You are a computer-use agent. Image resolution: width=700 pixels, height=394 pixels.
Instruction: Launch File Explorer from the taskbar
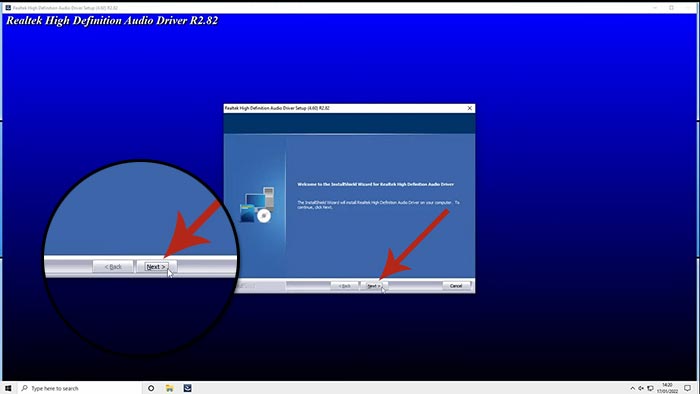[170, 388]
